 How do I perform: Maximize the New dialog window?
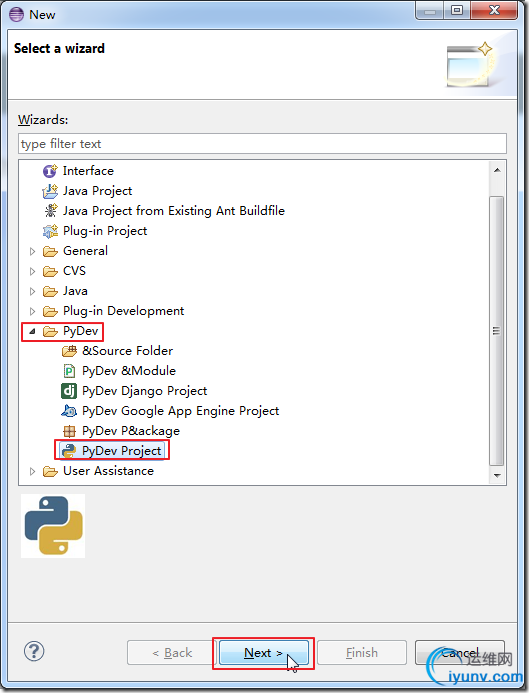[x=457, y=10]
